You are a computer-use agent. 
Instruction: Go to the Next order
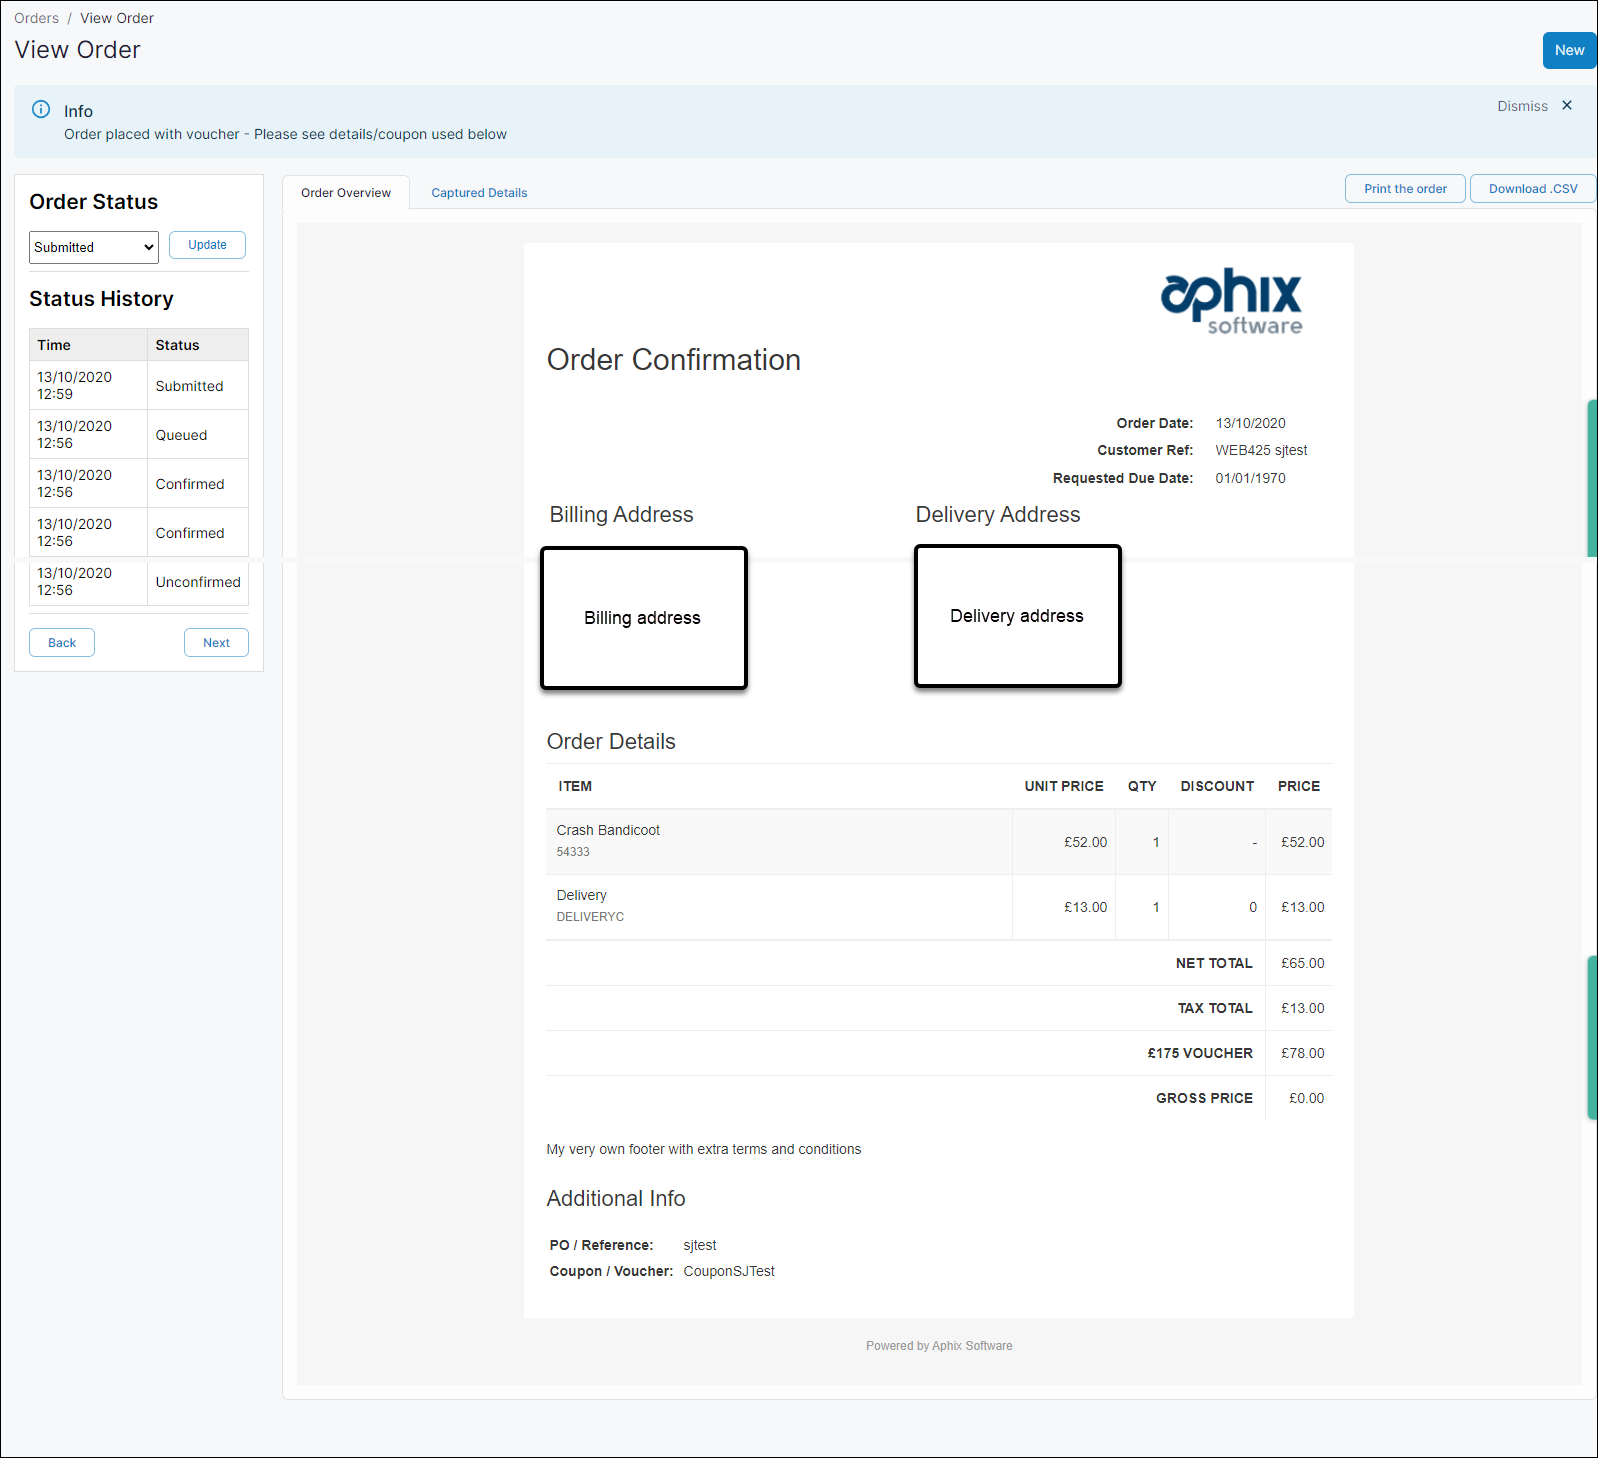(x=216, y=643)
